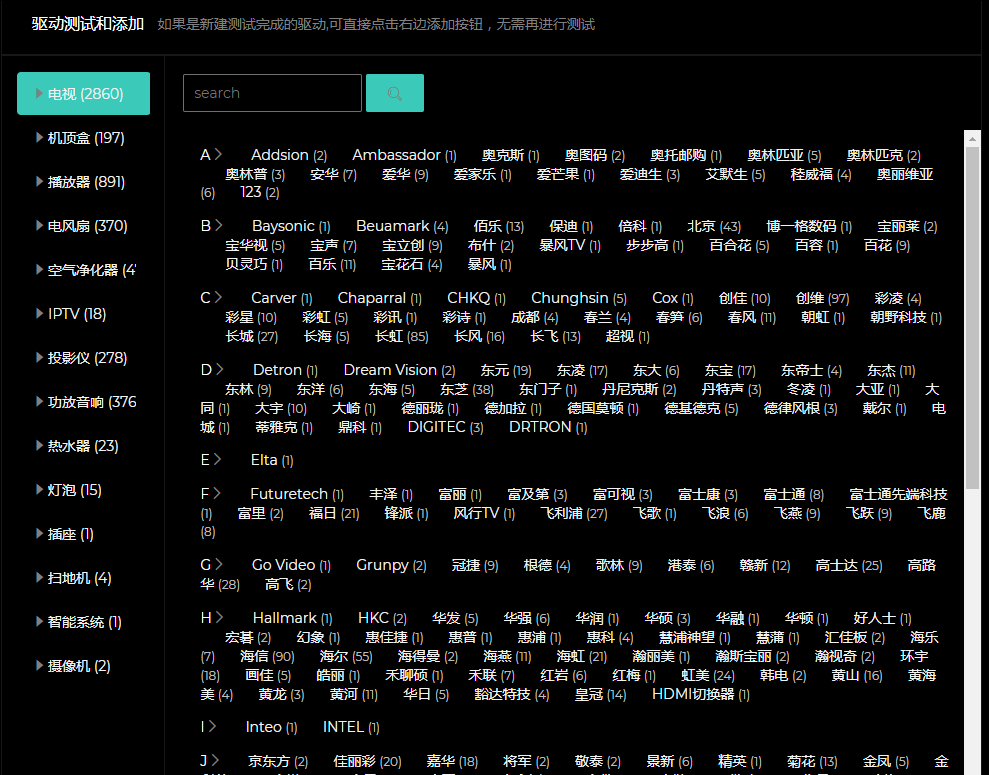Open the HKC (2) brand
This screenshot has width=989, height=775.
382,619
